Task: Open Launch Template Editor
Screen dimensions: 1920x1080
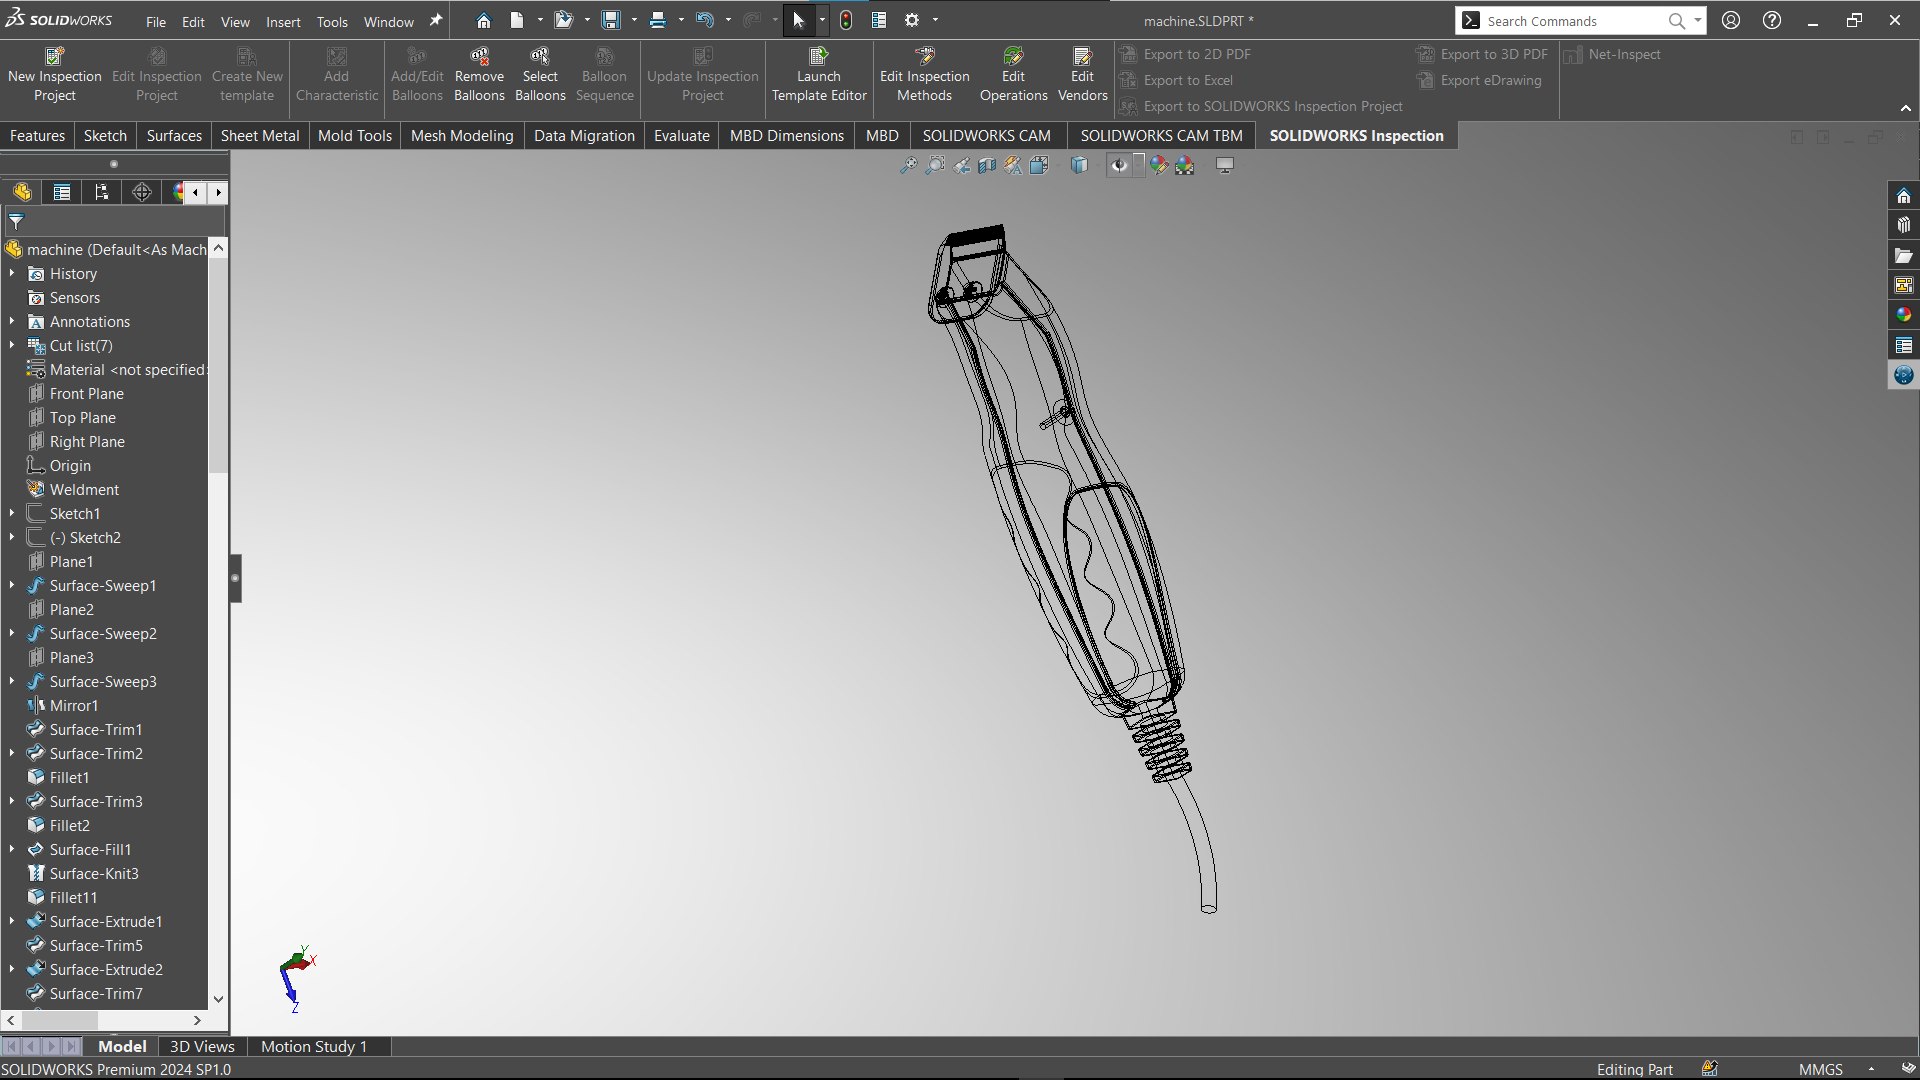Action: [x=819, y=75]
